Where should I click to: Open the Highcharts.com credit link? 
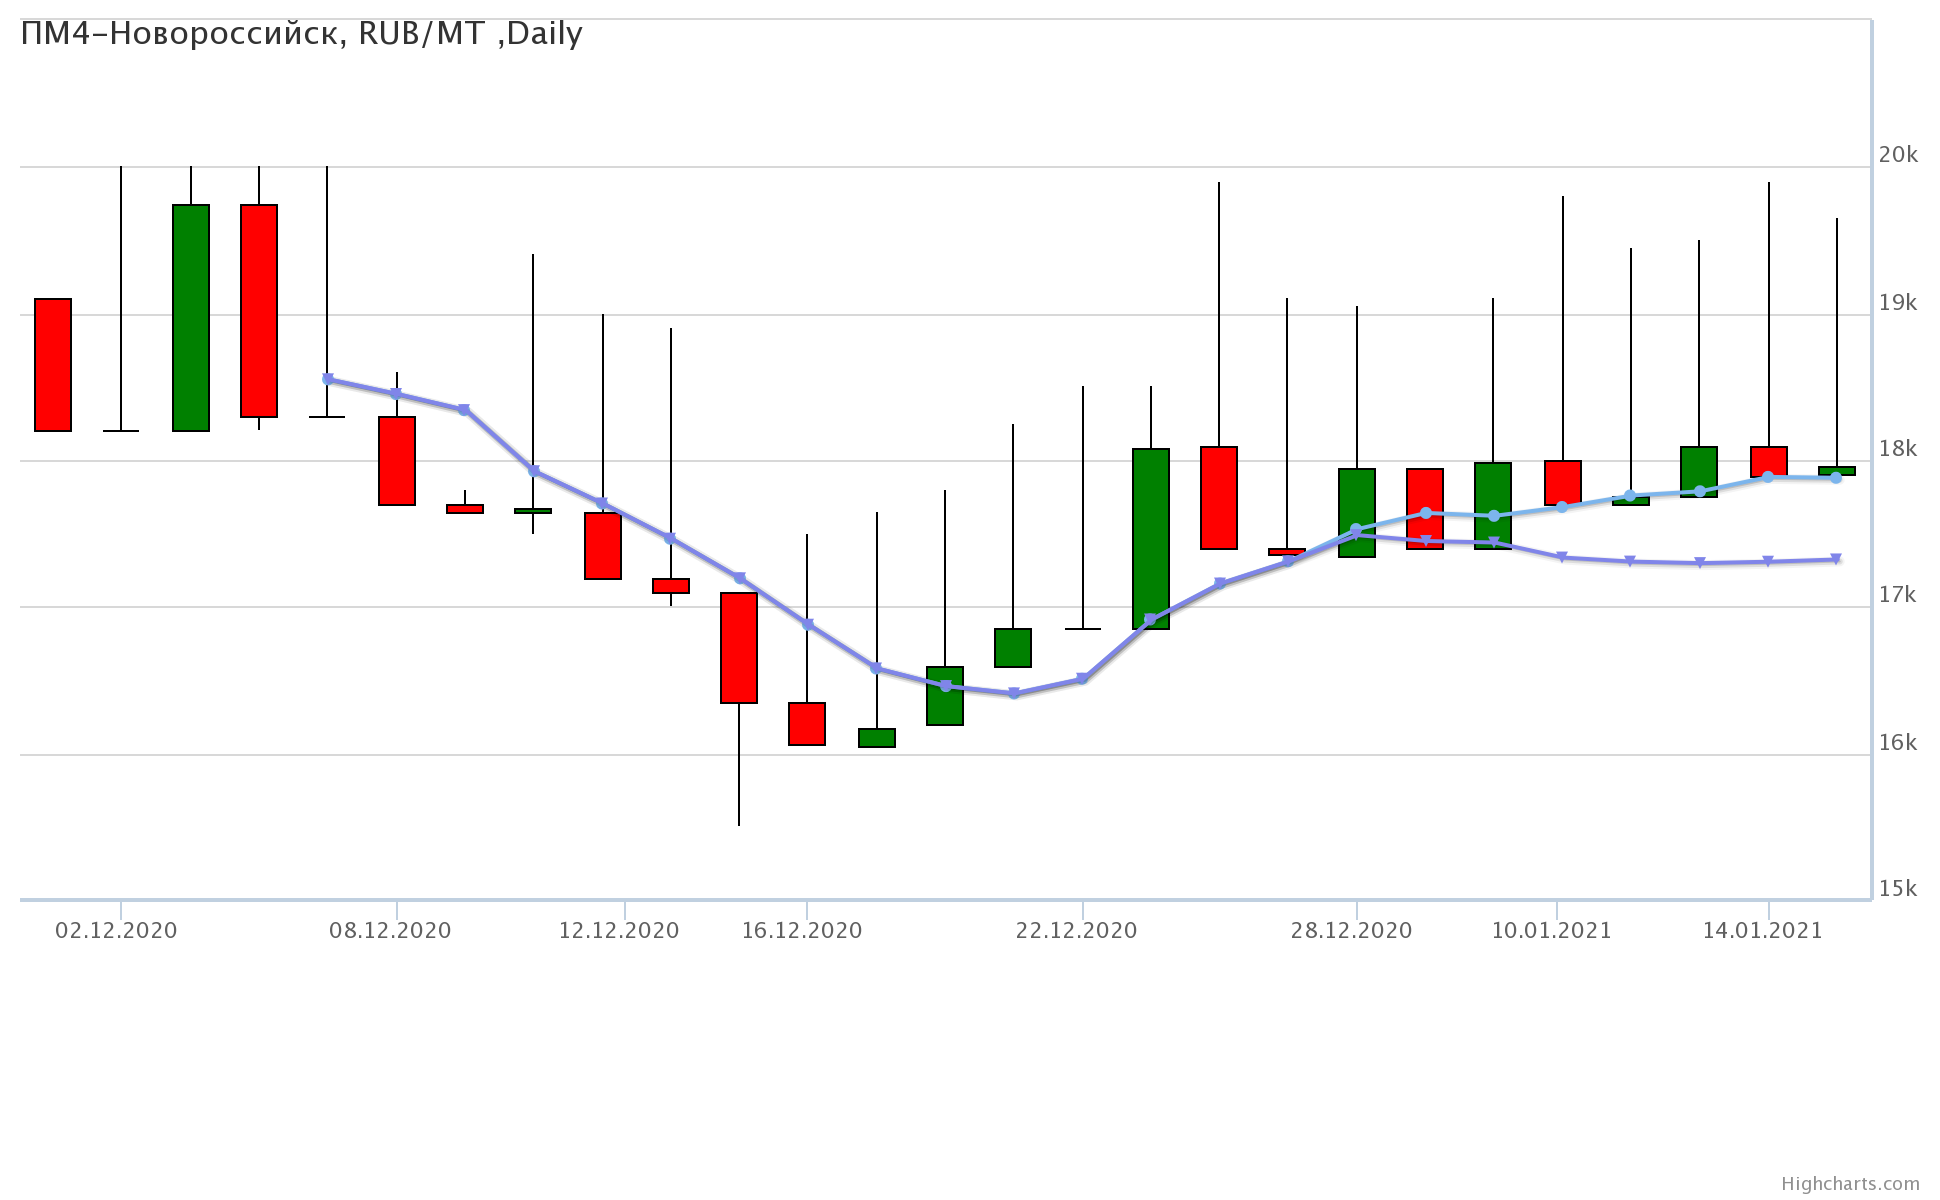[x=1850, y=1184]
